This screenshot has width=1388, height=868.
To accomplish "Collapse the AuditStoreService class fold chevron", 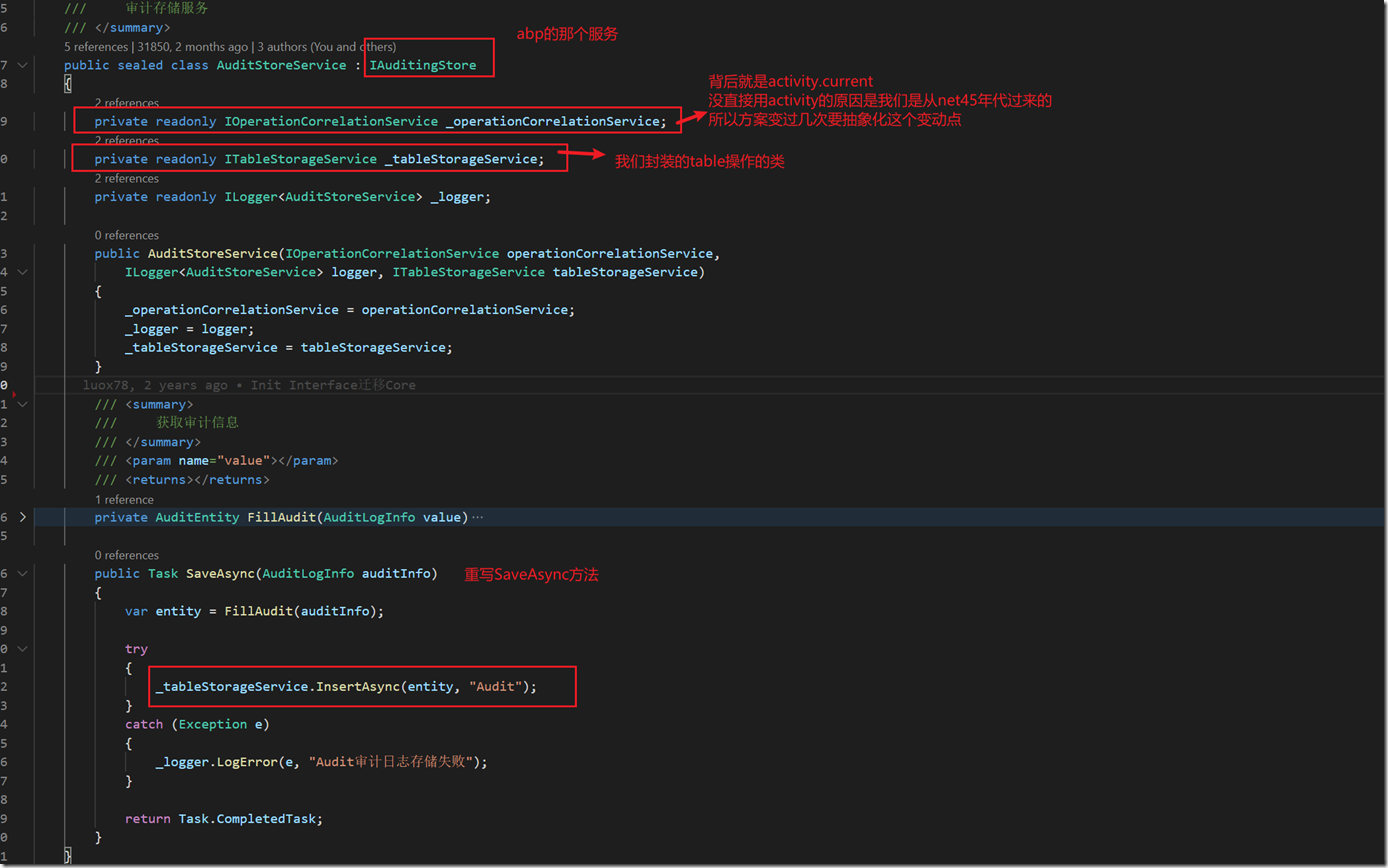I will [22, 65].
